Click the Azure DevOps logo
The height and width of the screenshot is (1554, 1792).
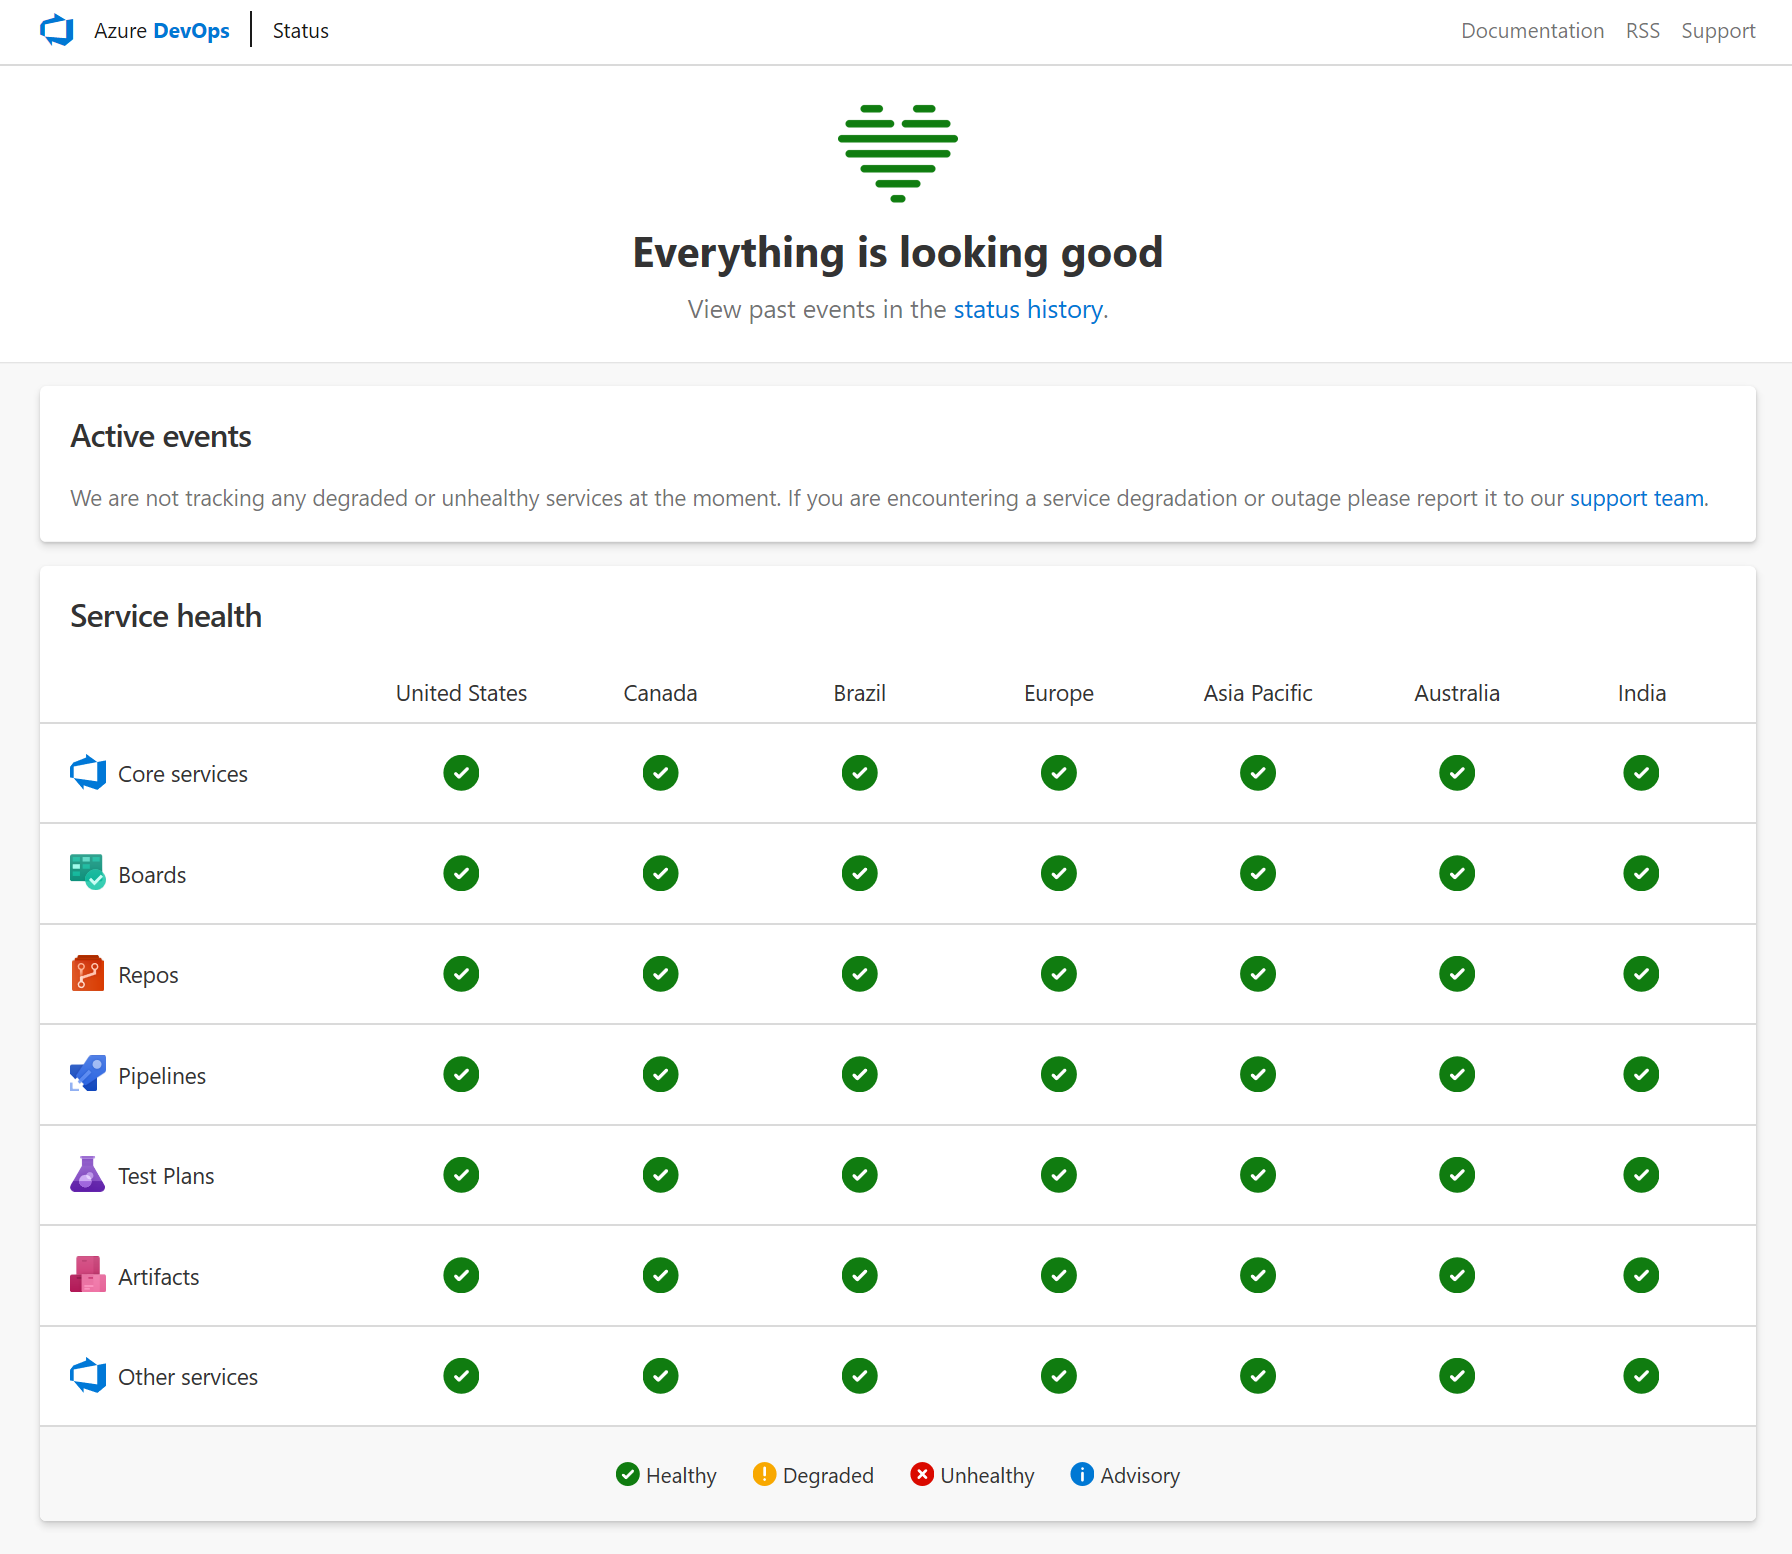pos(57,30)
